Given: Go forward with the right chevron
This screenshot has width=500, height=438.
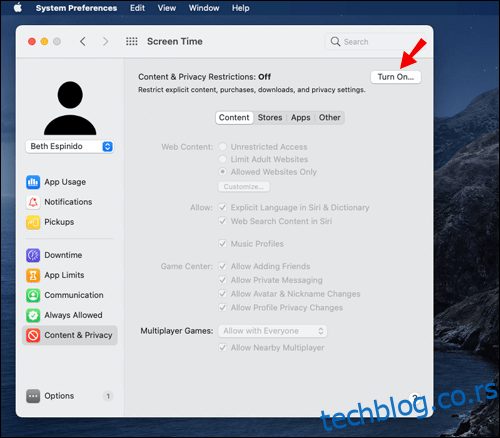Looking at the screenshot, I should 105,41.
